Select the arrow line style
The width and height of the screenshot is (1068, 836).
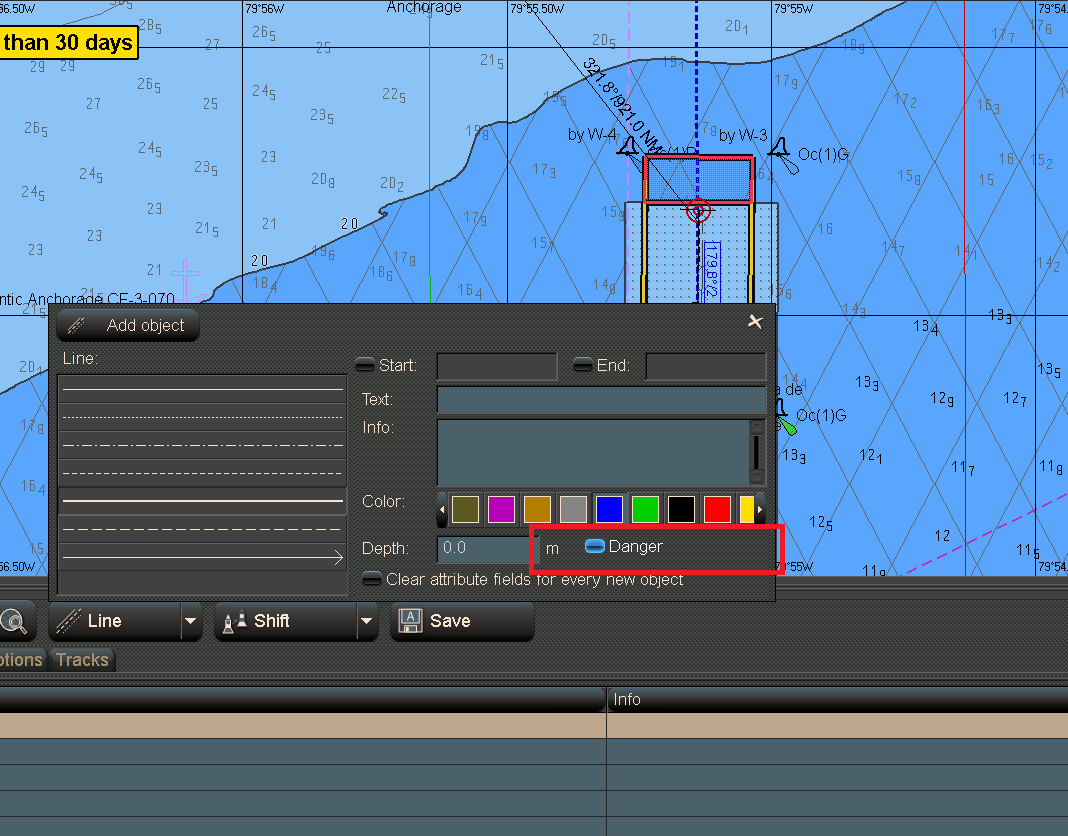[202, 557]
